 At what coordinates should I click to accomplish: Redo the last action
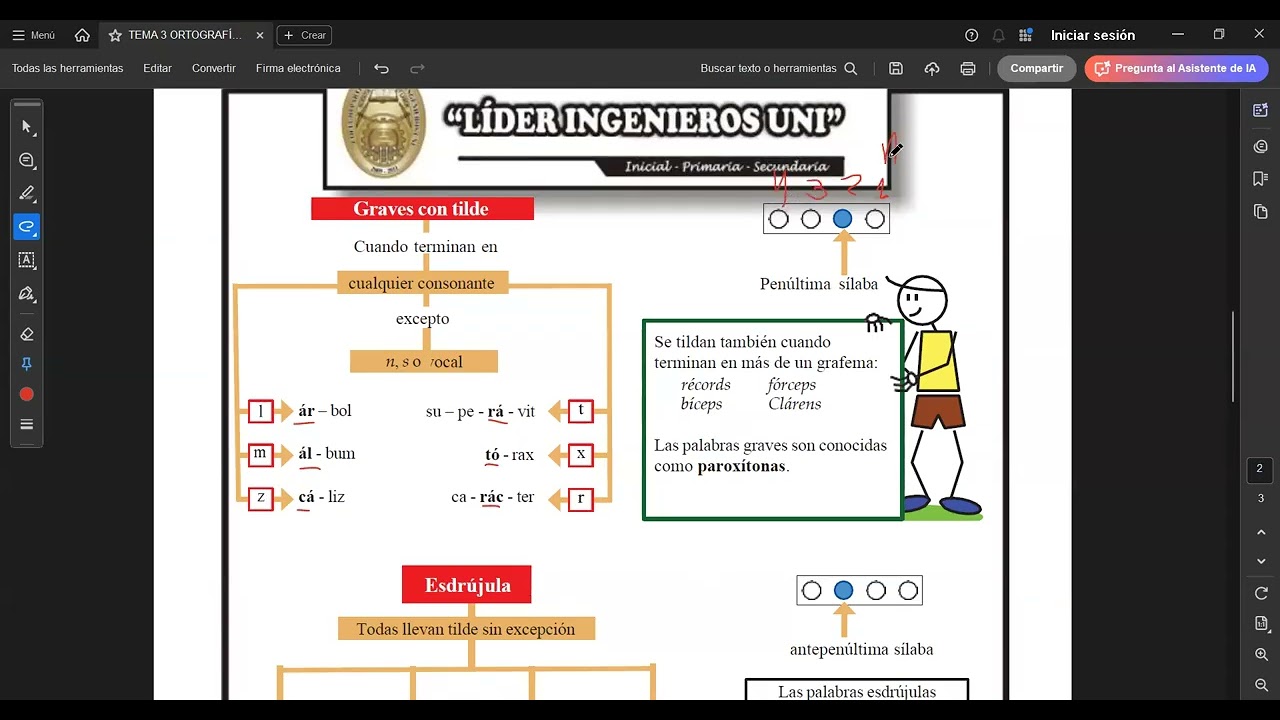(417, 68)
